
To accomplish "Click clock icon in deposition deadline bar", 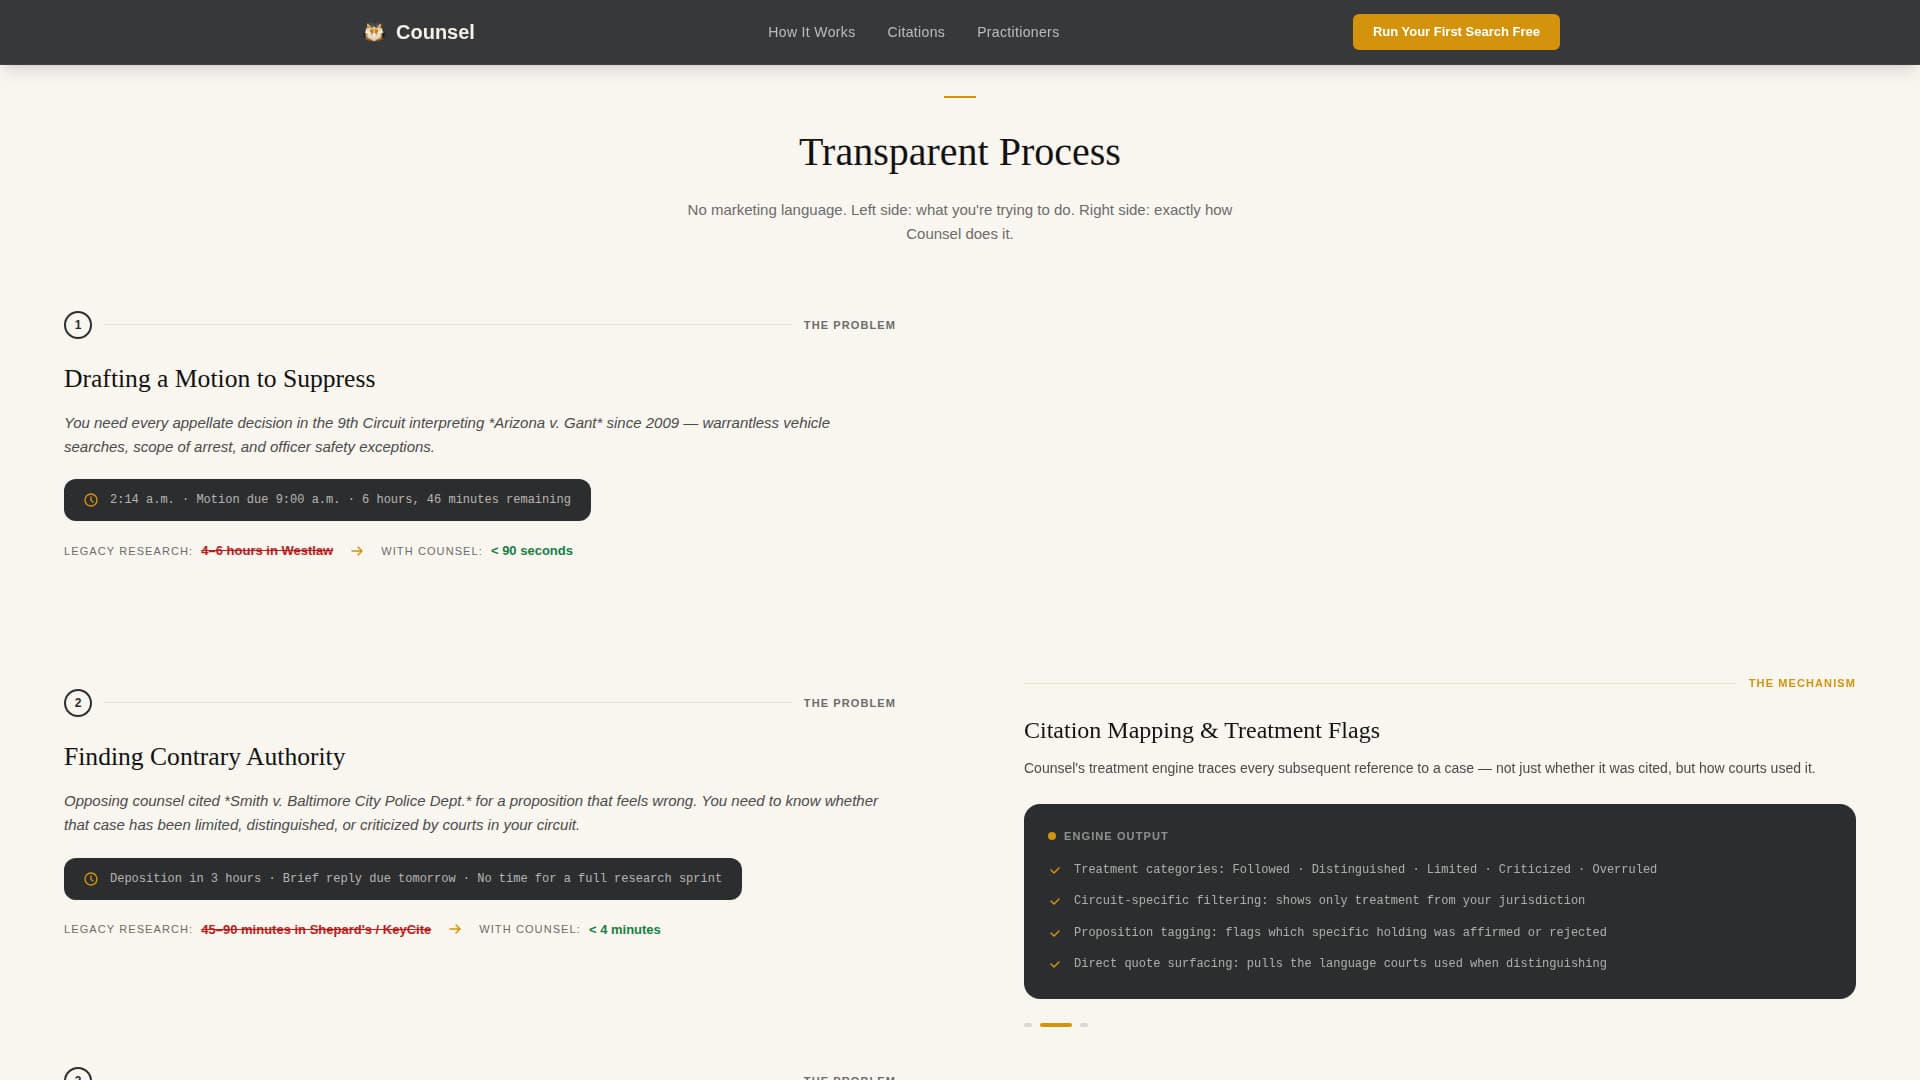I will (x=91, y=878).
